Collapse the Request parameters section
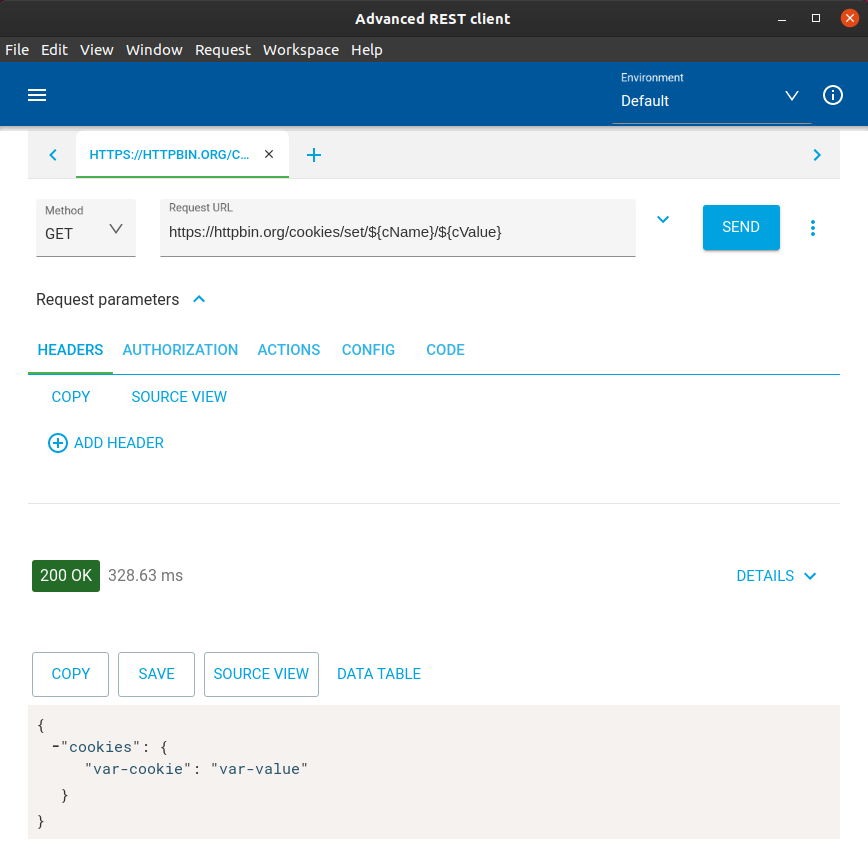Image resolution: width=868 pixels, height=867 pixels. click(198, 297)
